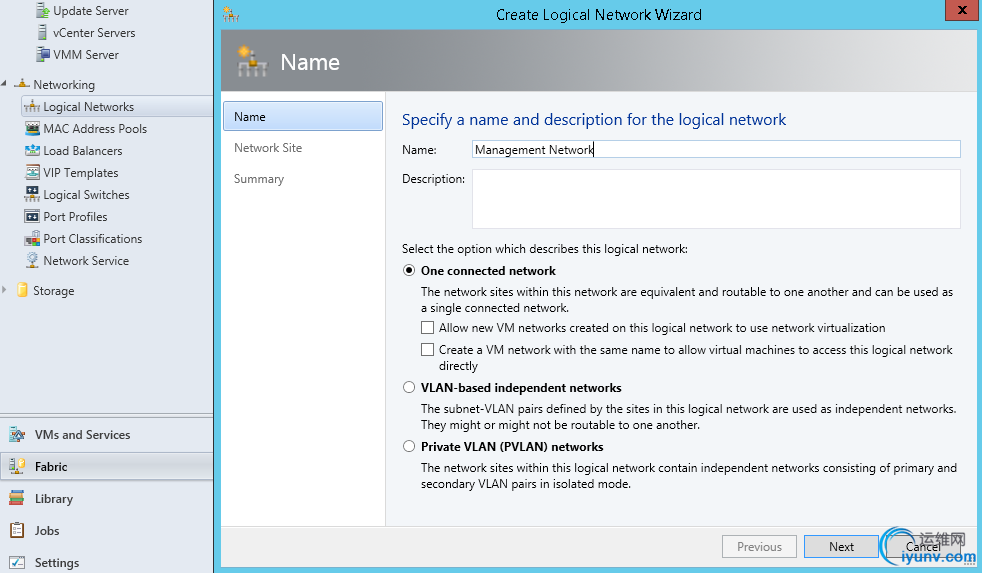Click the wizard title bar icon

point(231,14)
